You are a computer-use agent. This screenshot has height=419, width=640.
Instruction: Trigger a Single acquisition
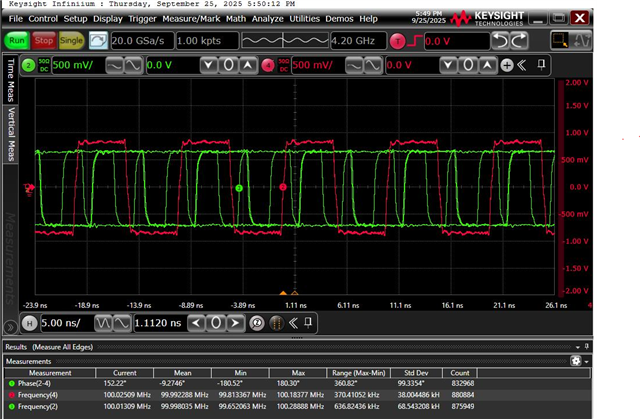[71, 41]
